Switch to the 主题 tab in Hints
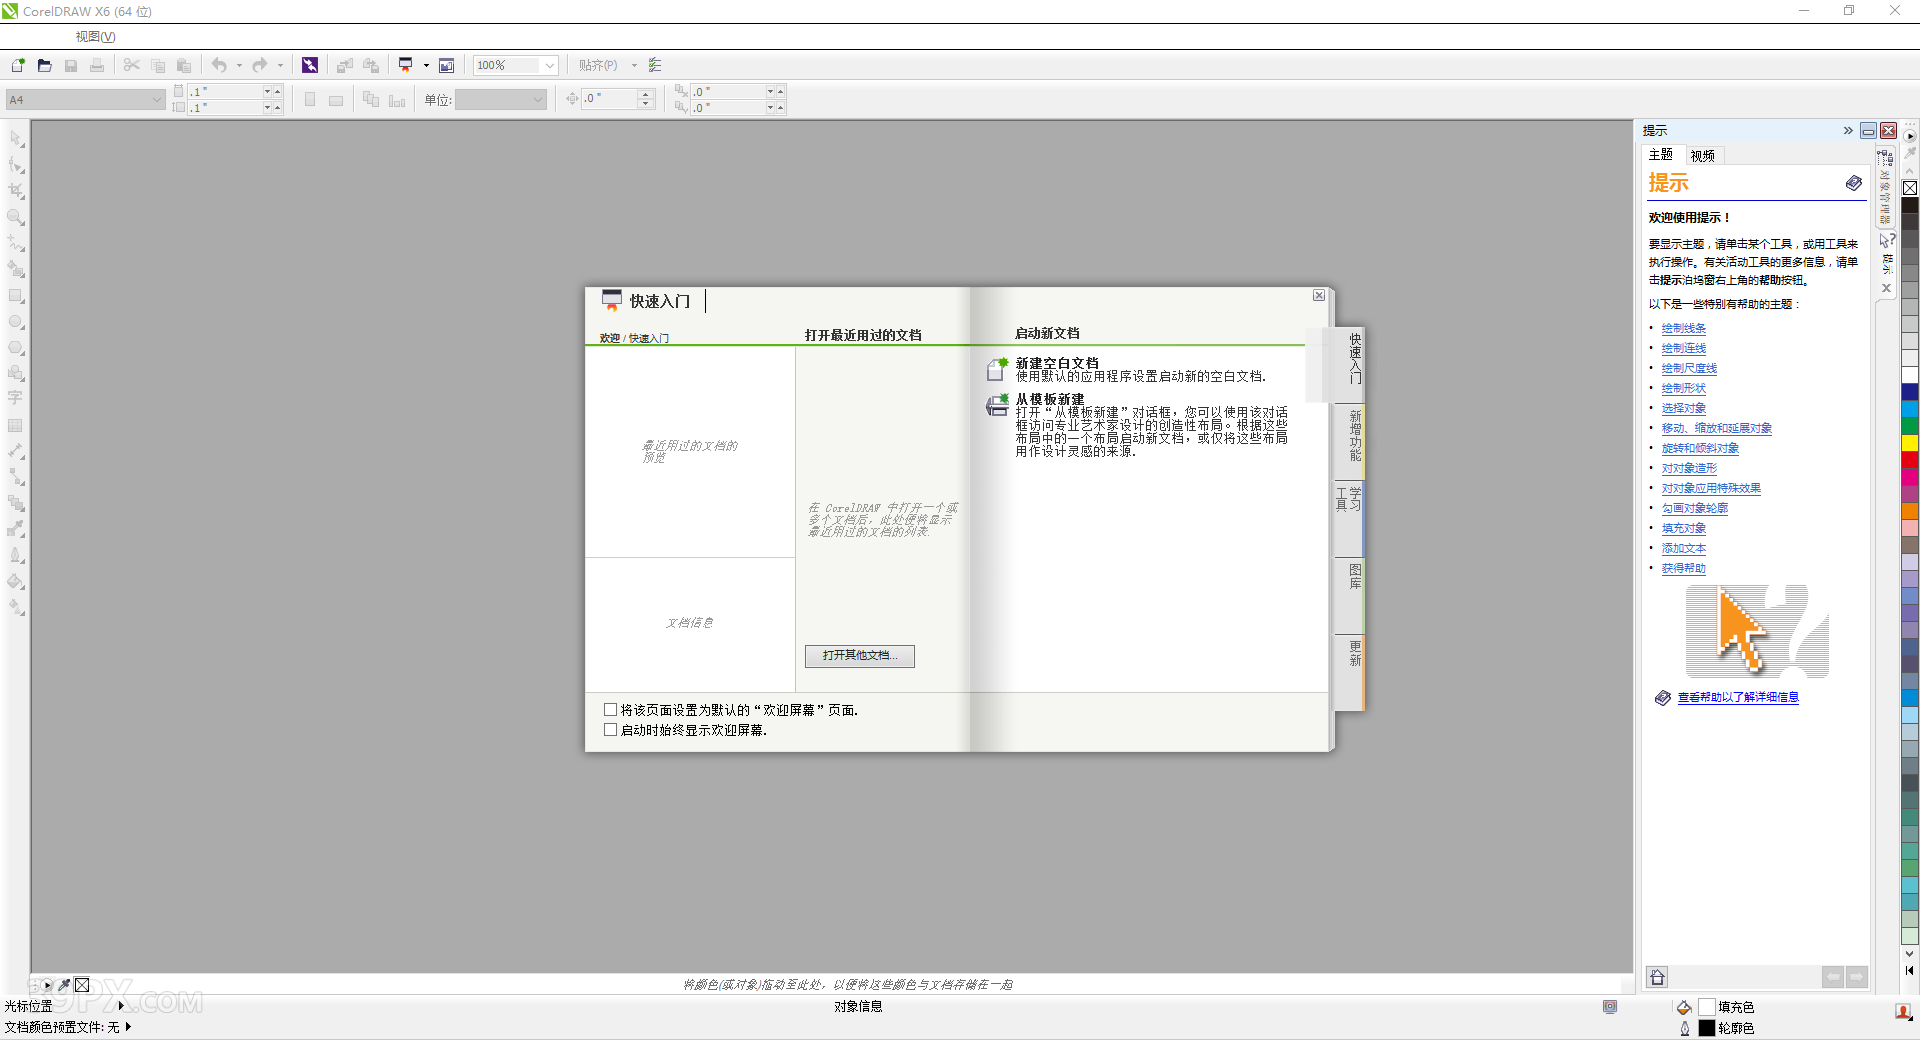 [1661, 155]
